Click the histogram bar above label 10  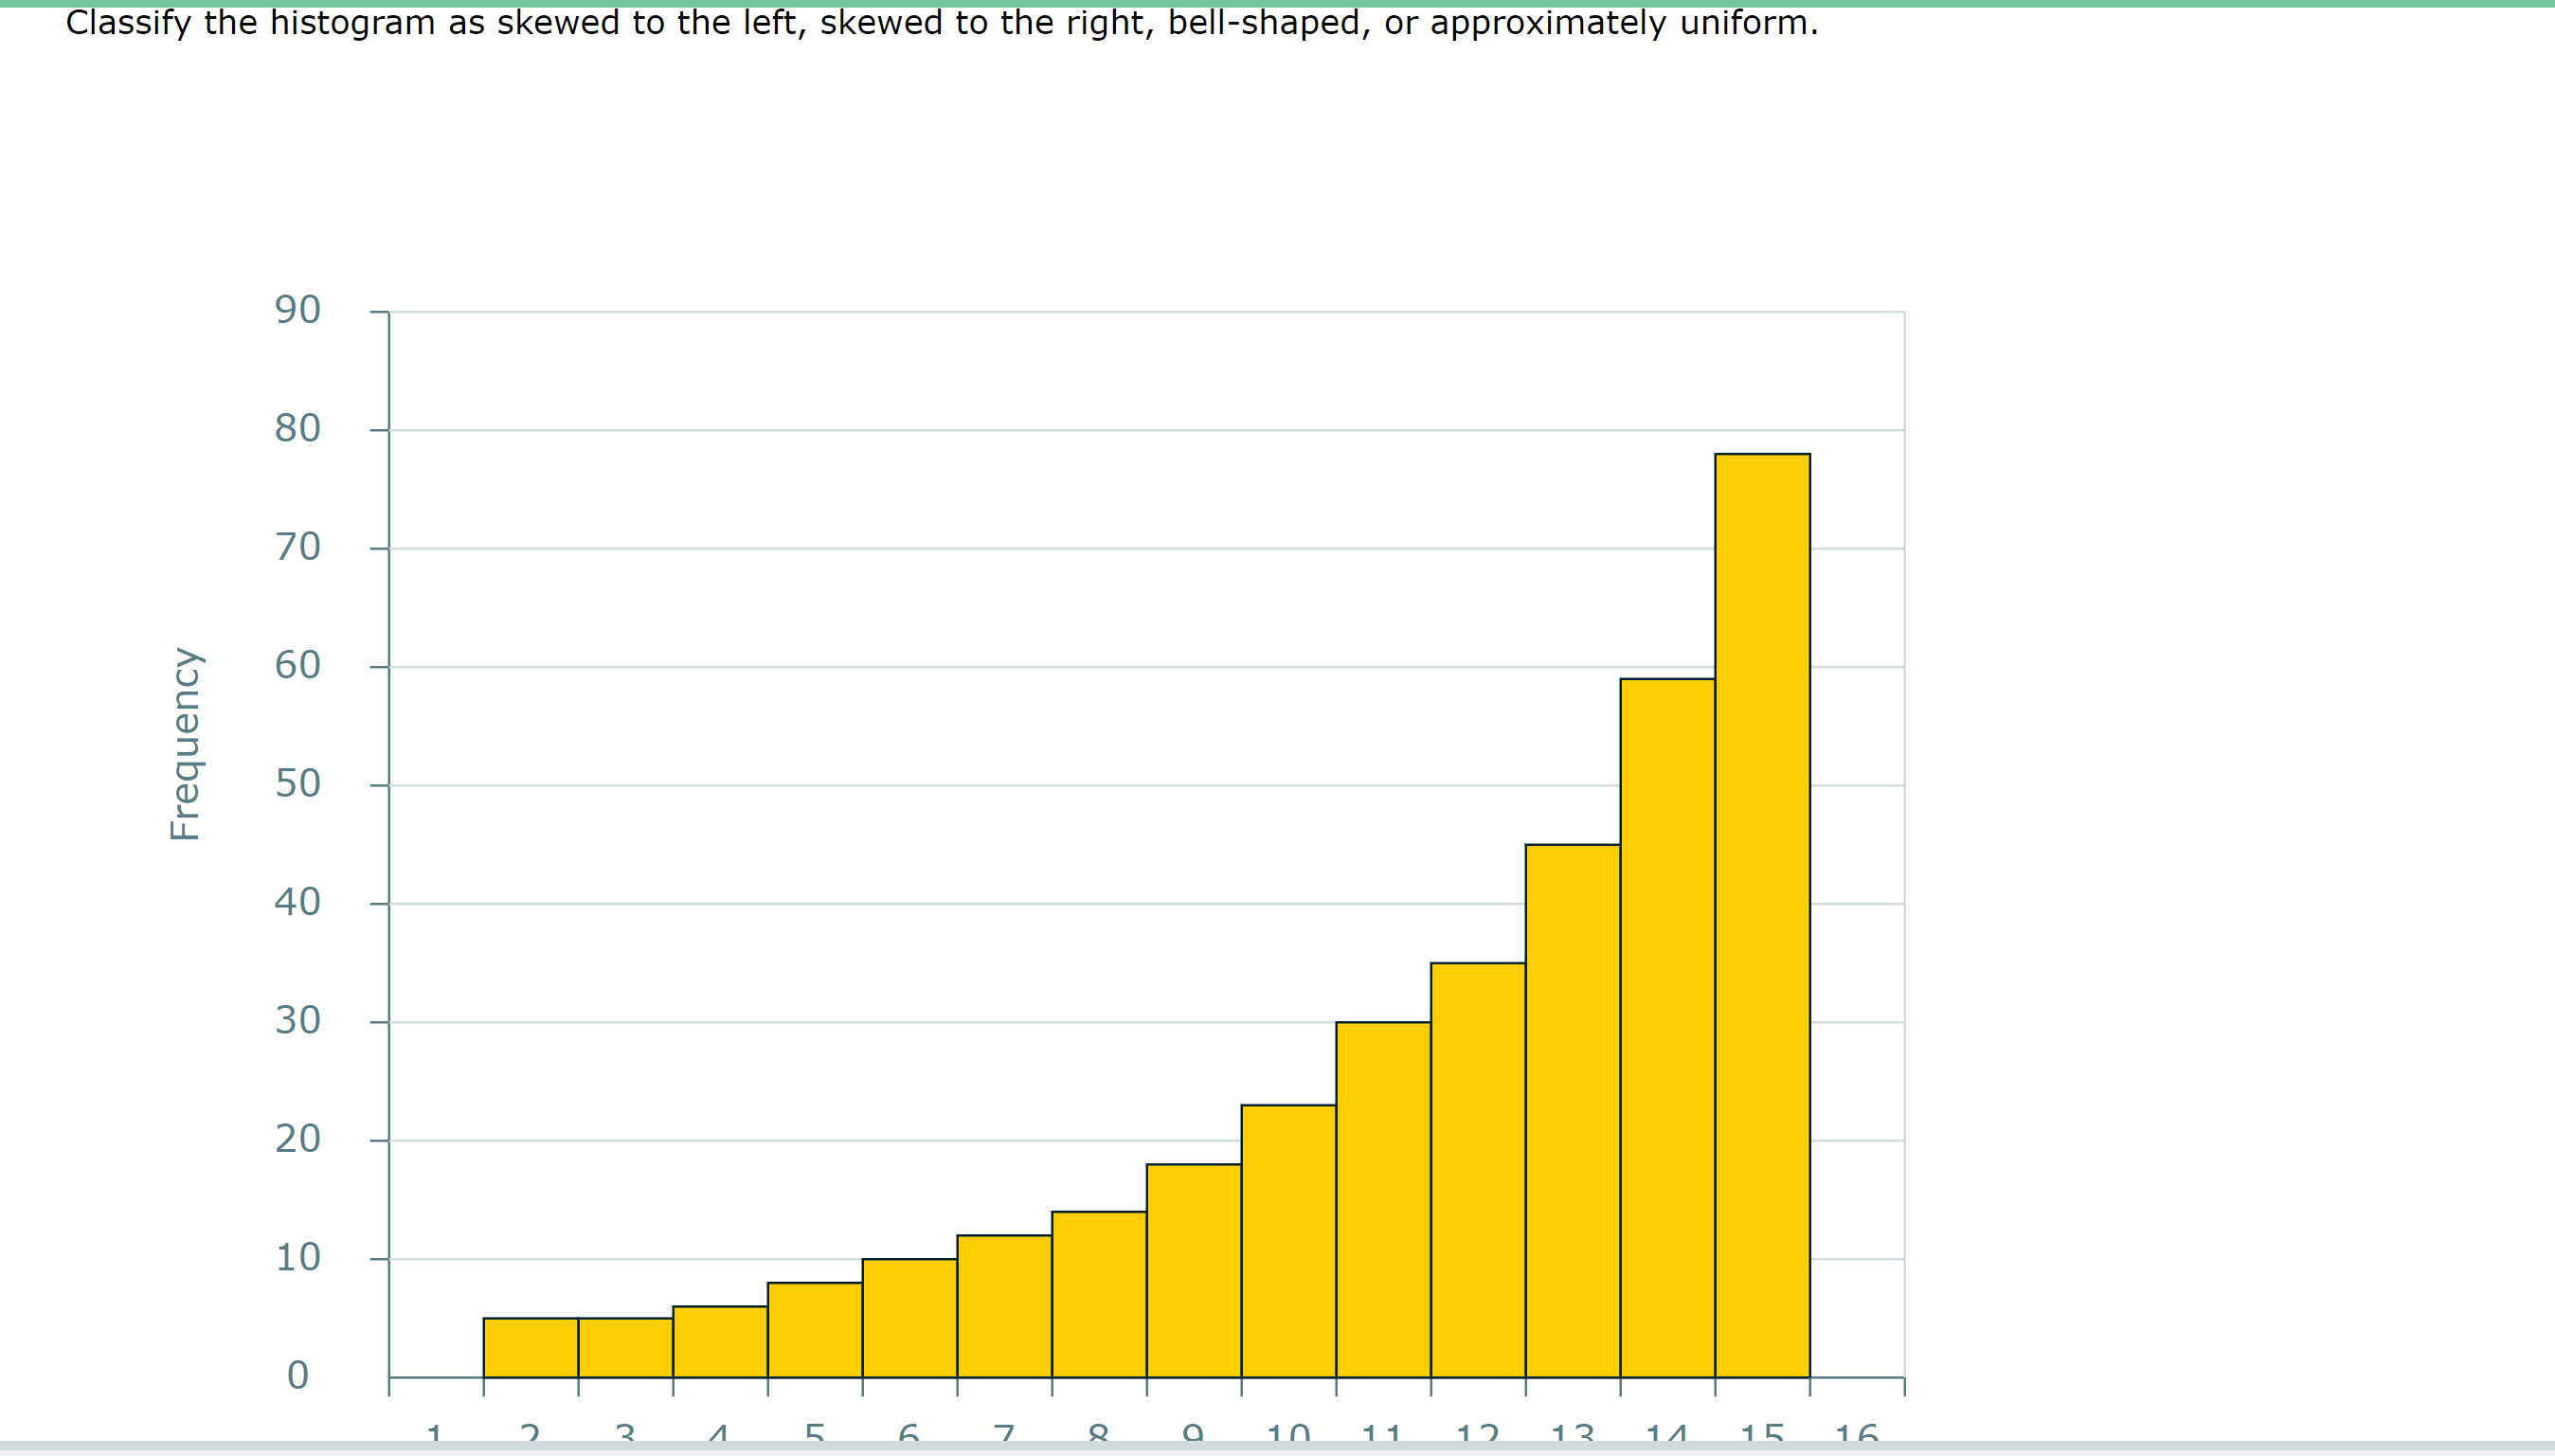coord(1288,1241)
